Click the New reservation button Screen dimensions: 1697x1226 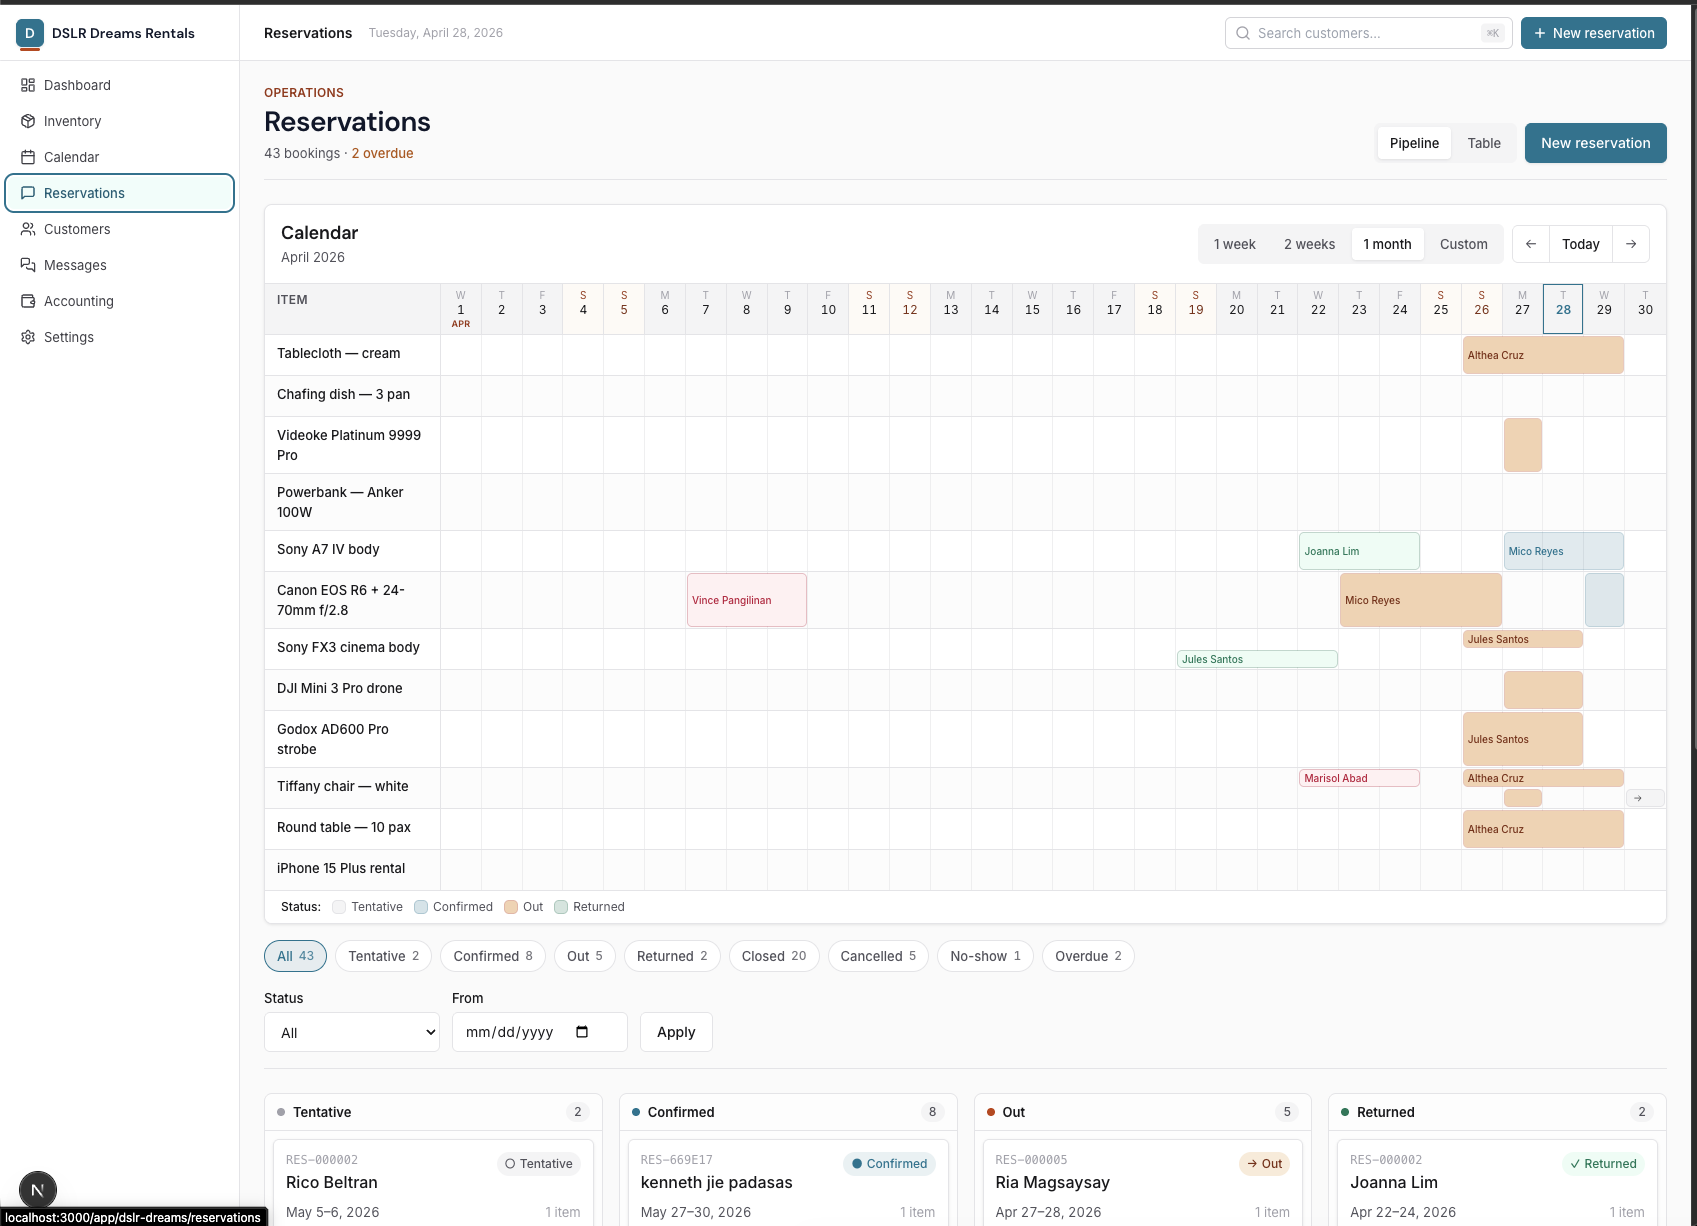[x=1595, y=143]
